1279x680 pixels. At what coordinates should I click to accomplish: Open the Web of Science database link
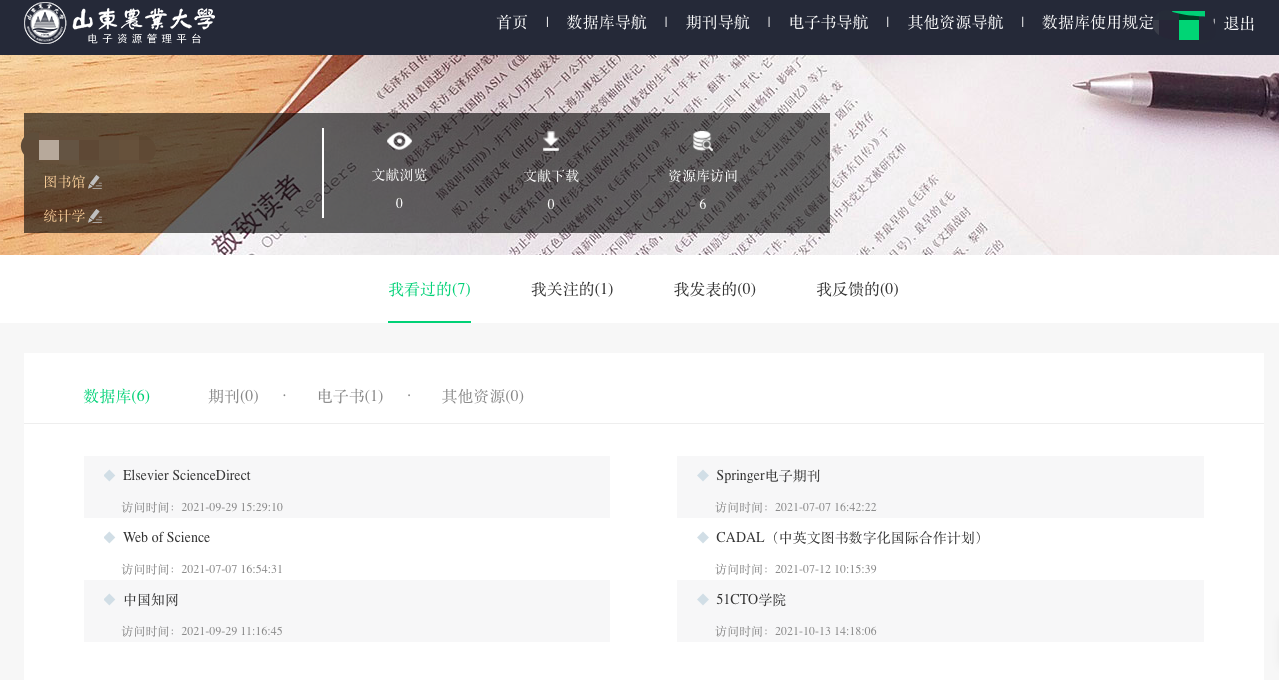[166, 538]
